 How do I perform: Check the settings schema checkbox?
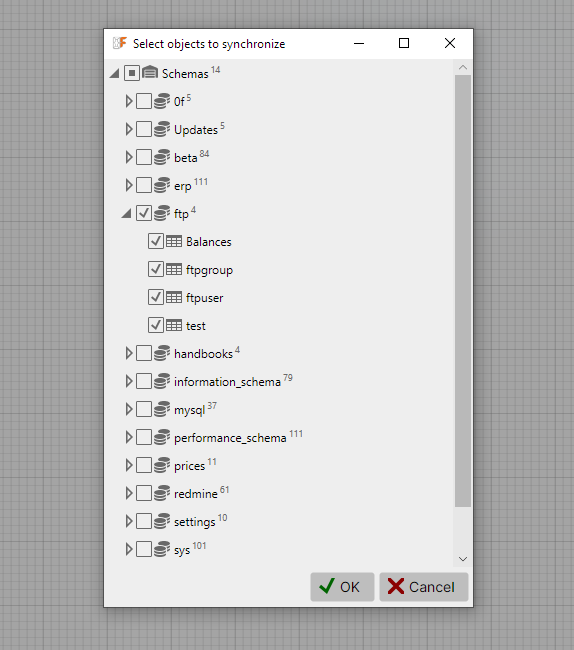click(144, 521)
